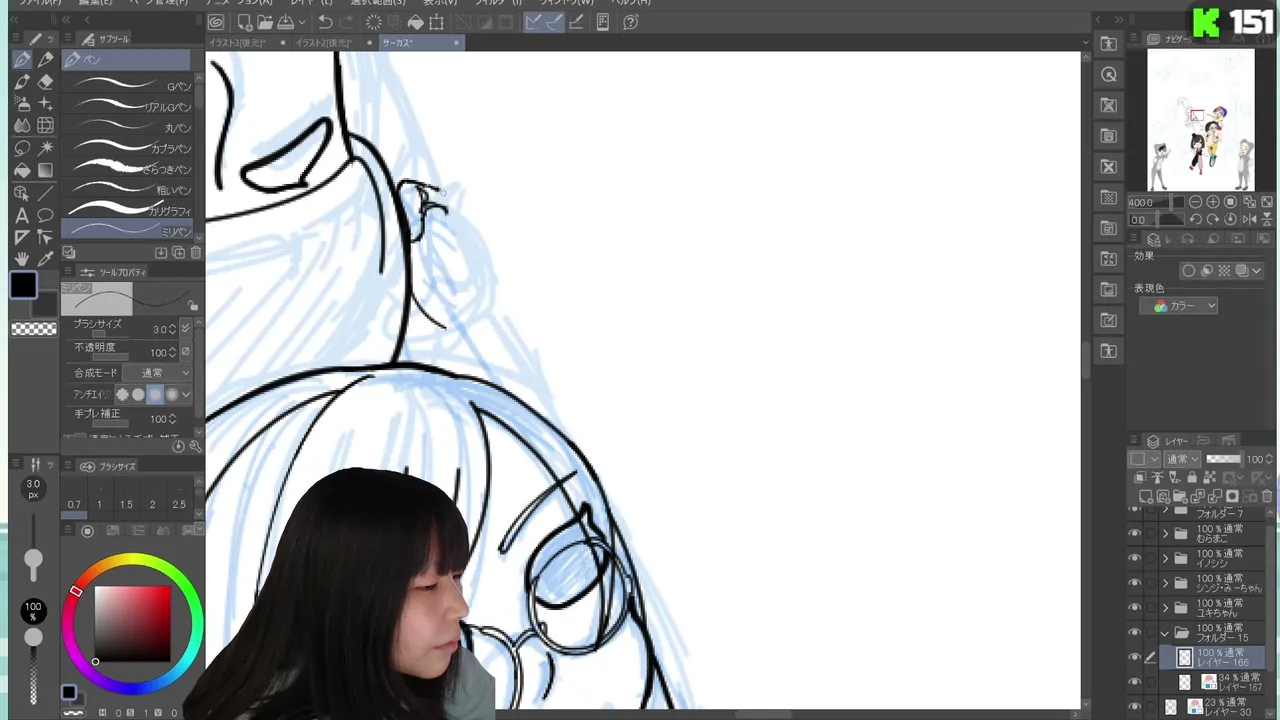
Task: Toggle Snap to Special Ruler
Action: 555,22
